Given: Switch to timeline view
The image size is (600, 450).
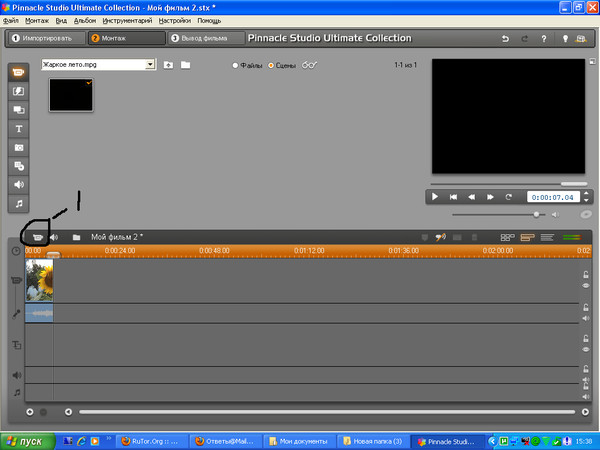Looking at the screenshot, I should (x=527, y=238).
